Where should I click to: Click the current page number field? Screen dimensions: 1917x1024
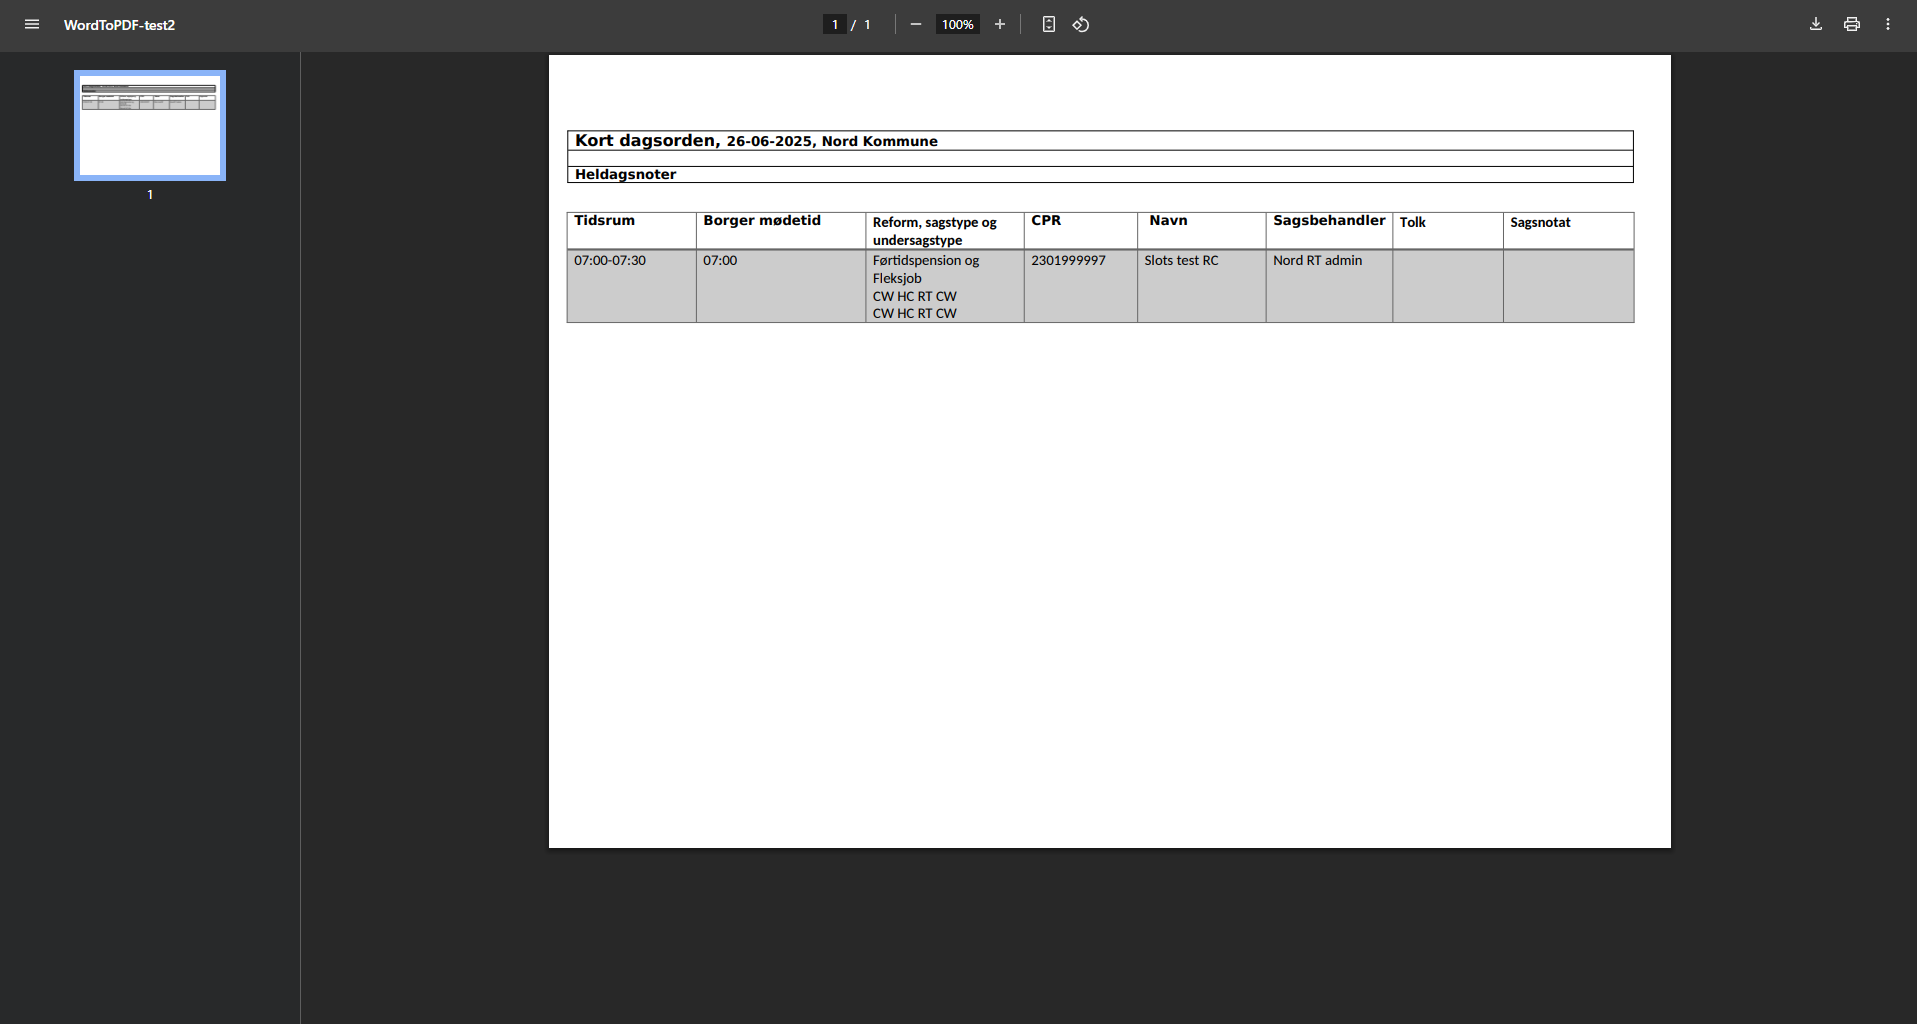835,25
